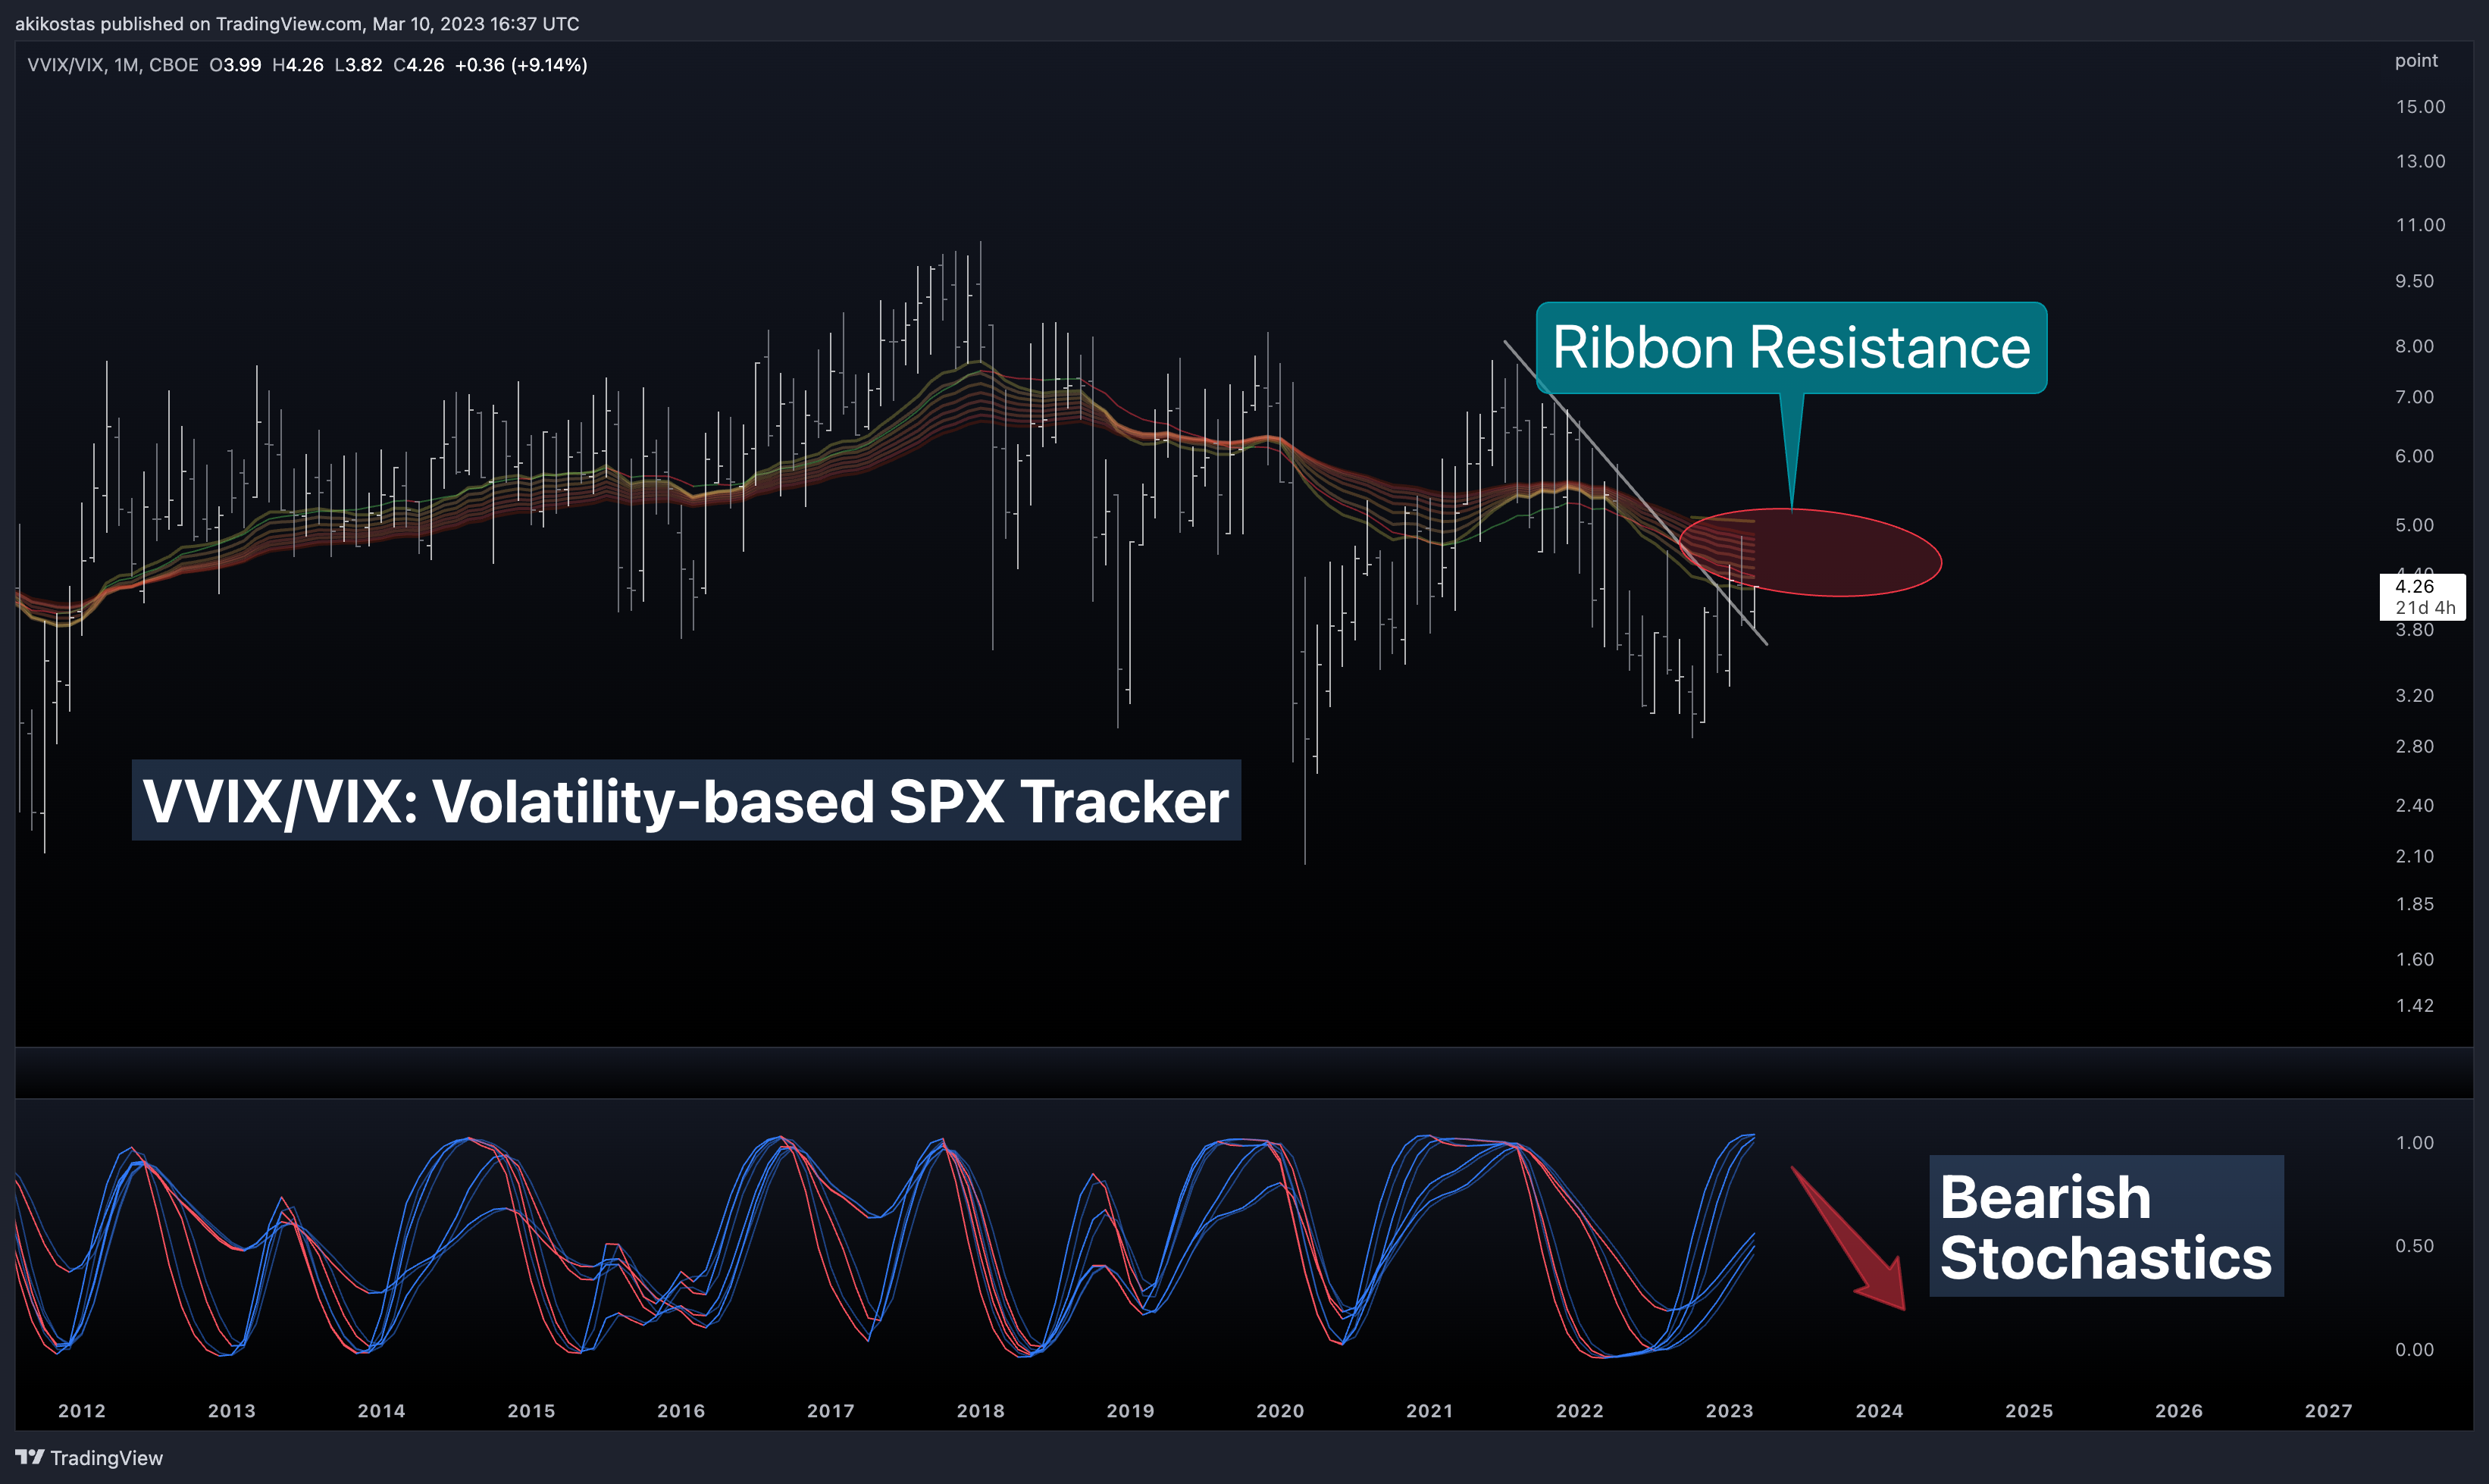Click the 'Bearish Stochastics' text box
This screenshot has width=2489, height=1484.
pos(2106,1226)
